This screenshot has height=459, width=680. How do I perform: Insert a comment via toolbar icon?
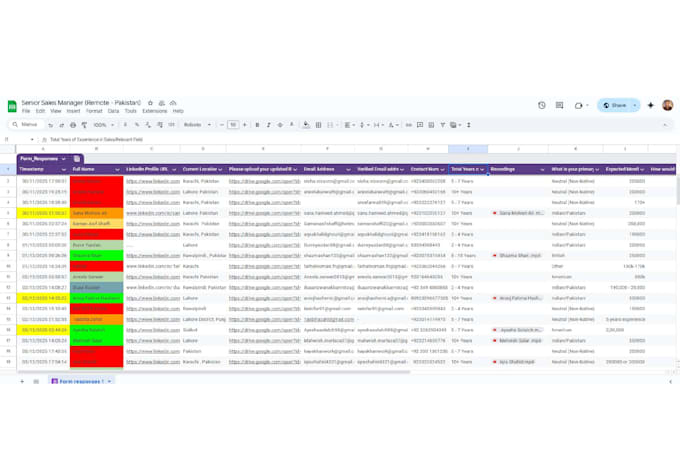pos(420,125)
